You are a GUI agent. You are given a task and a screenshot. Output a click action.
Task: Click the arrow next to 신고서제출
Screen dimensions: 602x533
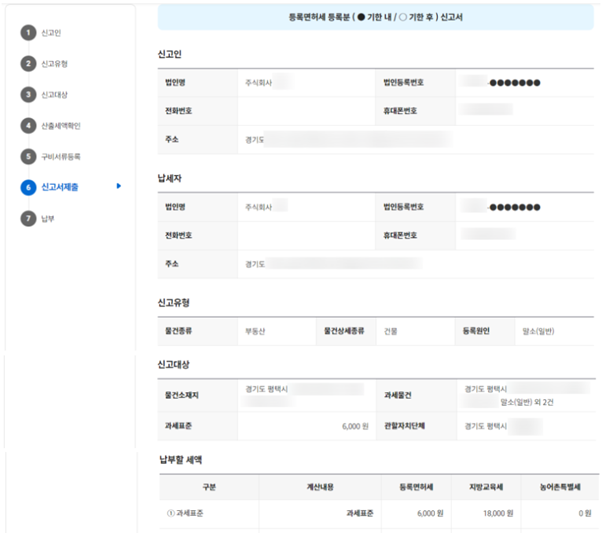(120, 187)
